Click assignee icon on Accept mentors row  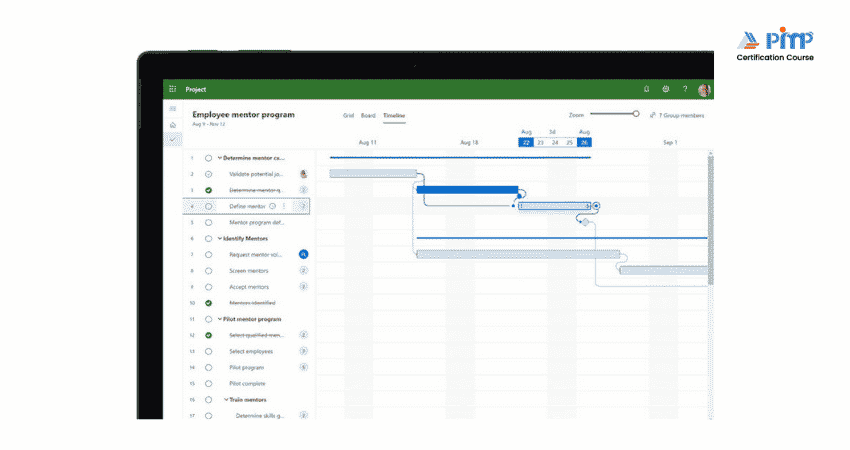pyautogui.click(x=304, y=287)
